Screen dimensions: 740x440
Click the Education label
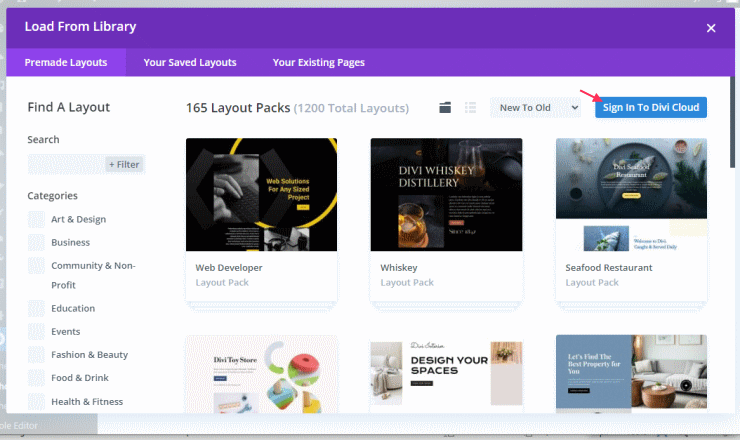[x=73, y=308]
